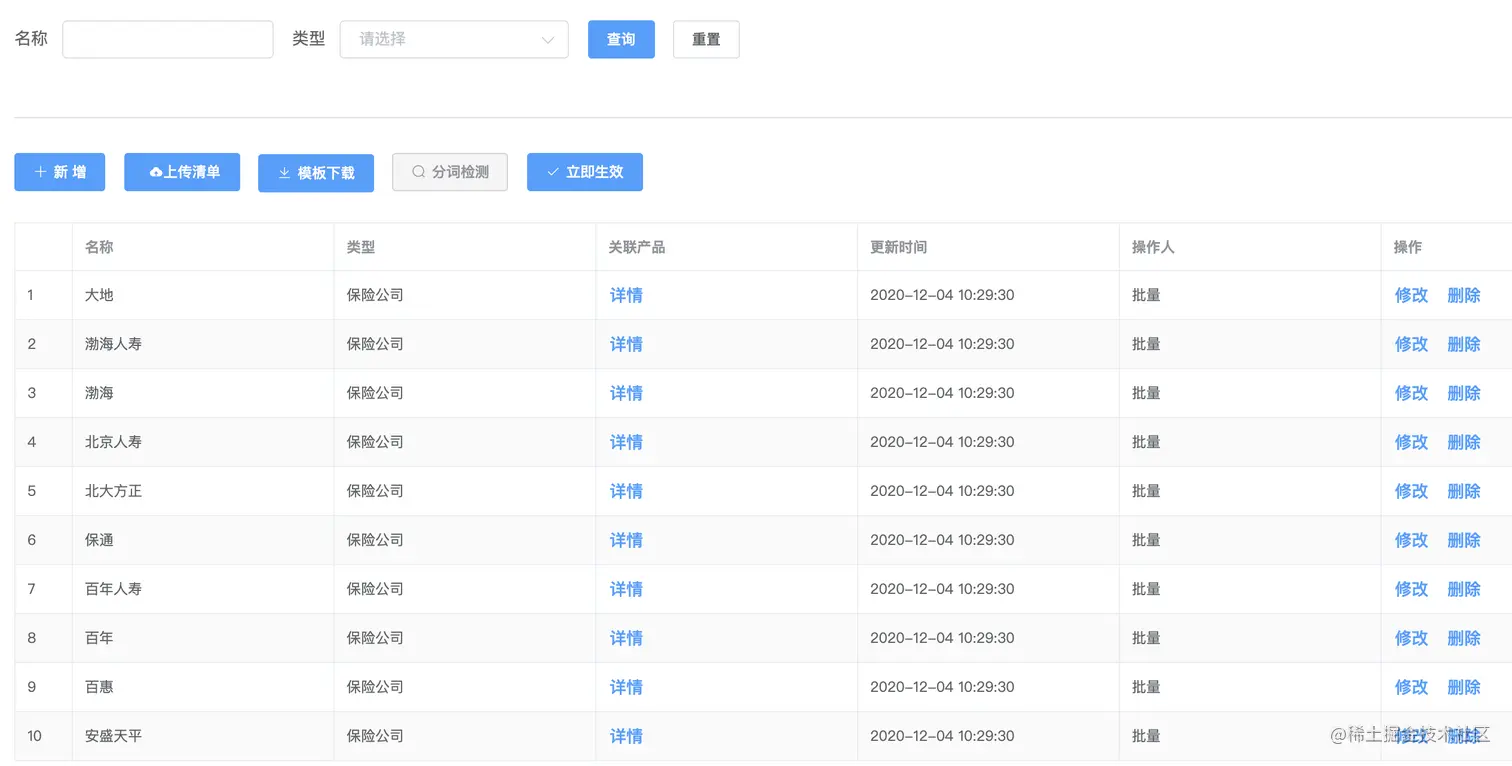Click the plus icon on 新增 button
Image resolution: width=1512 pixels, height=766 pixels.
41,172
